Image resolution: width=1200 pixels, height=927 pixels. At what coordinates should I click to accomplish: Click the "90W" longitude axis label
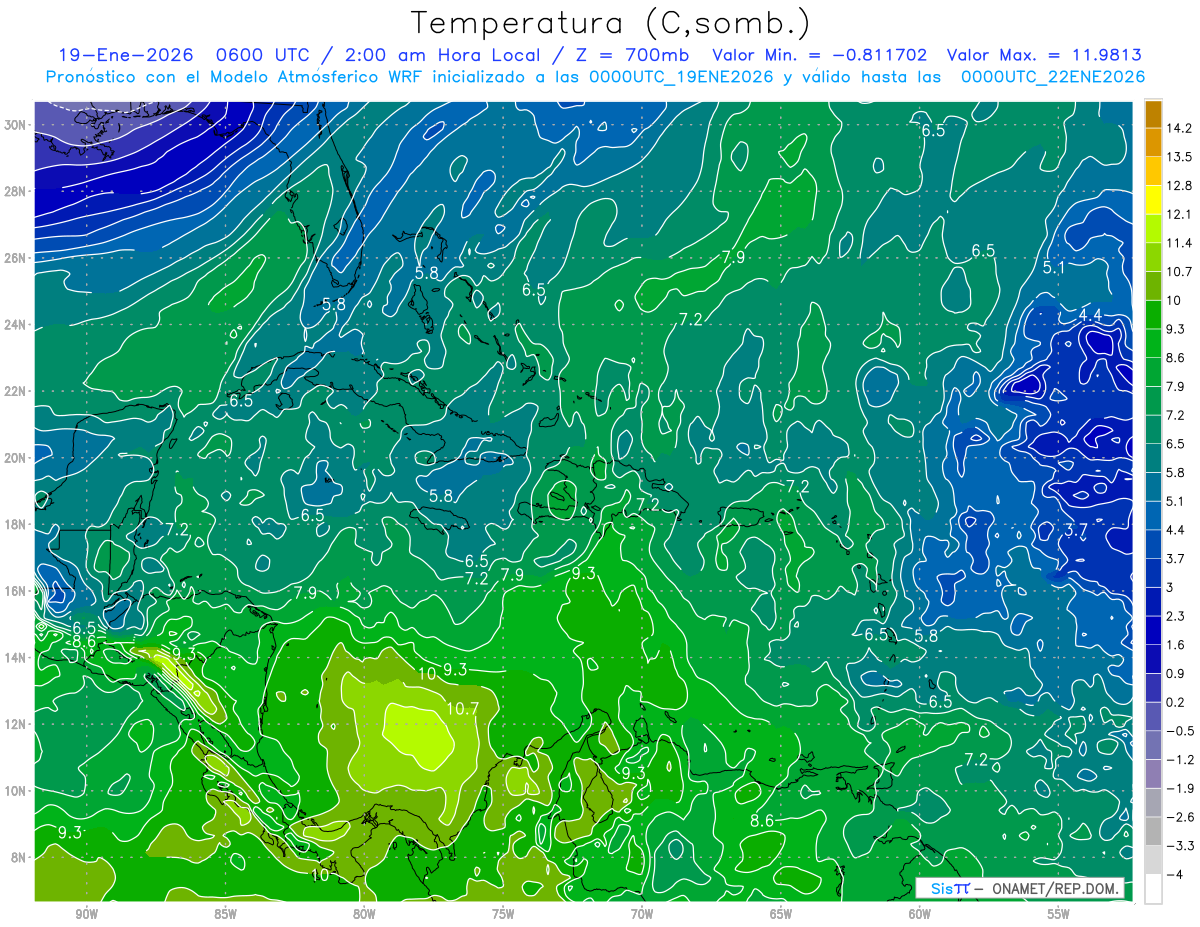tap(86, 914)
